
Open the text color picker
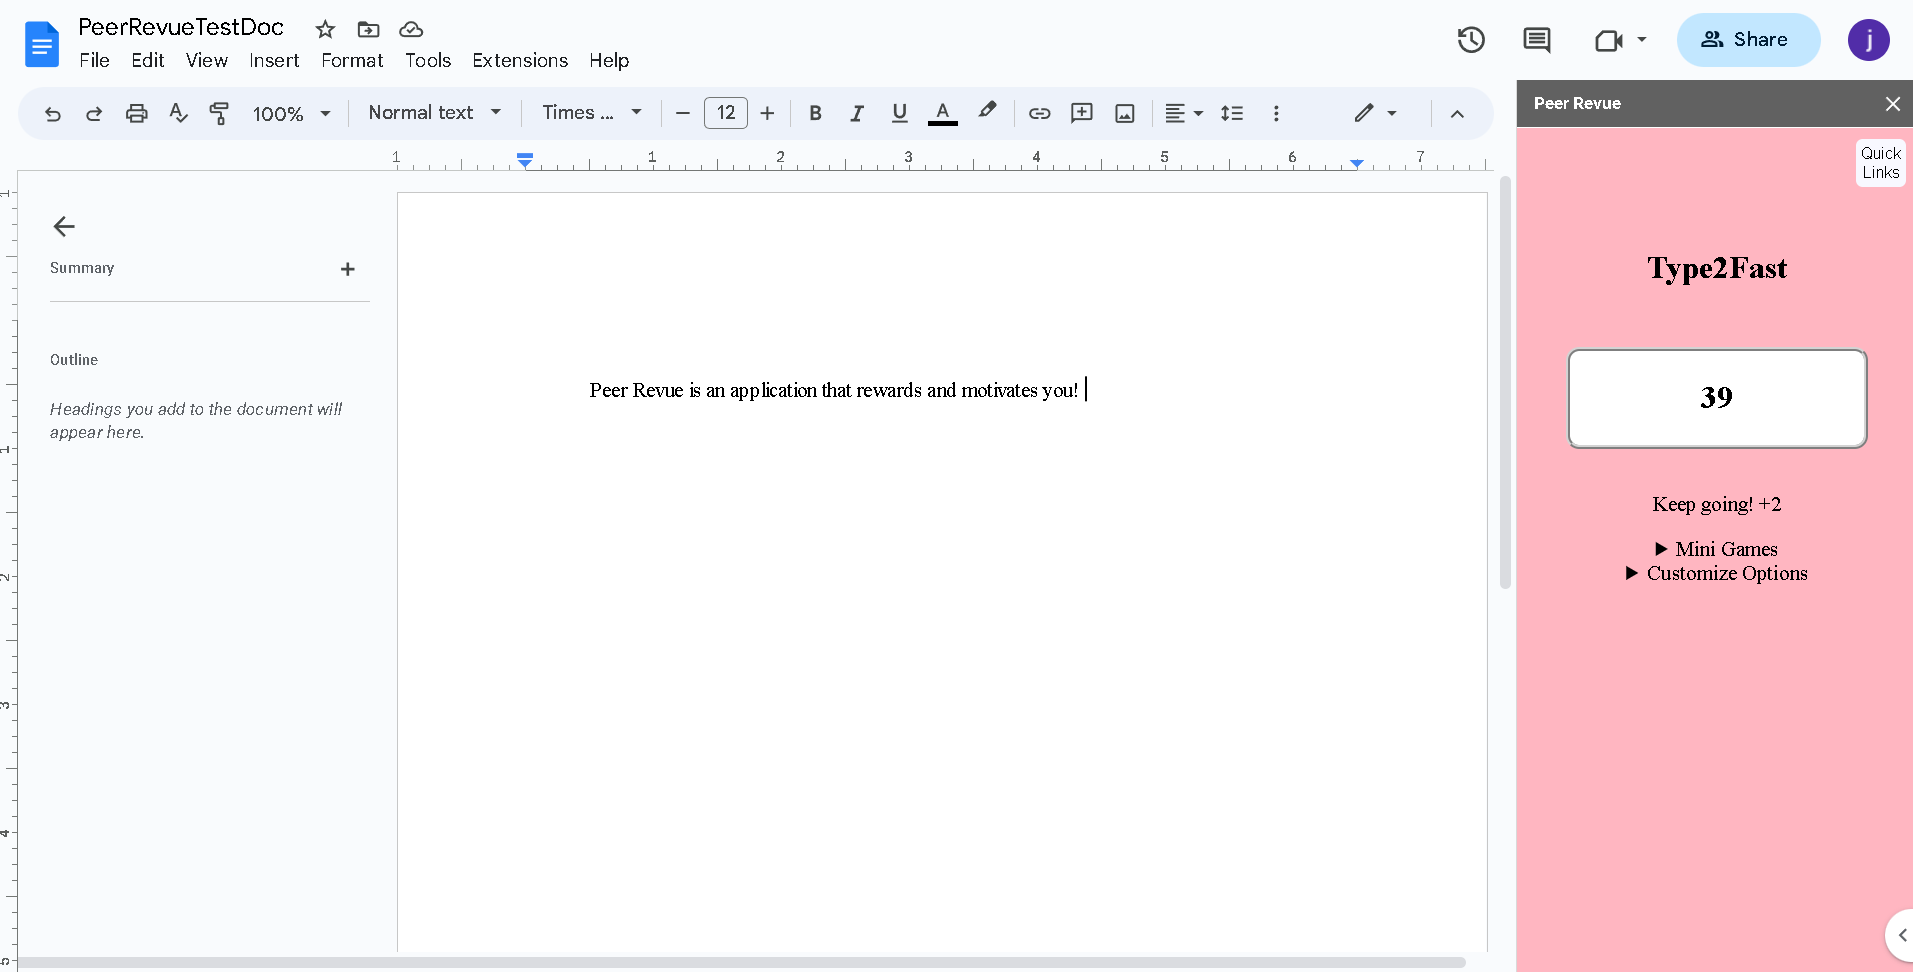tap(942, 114)
